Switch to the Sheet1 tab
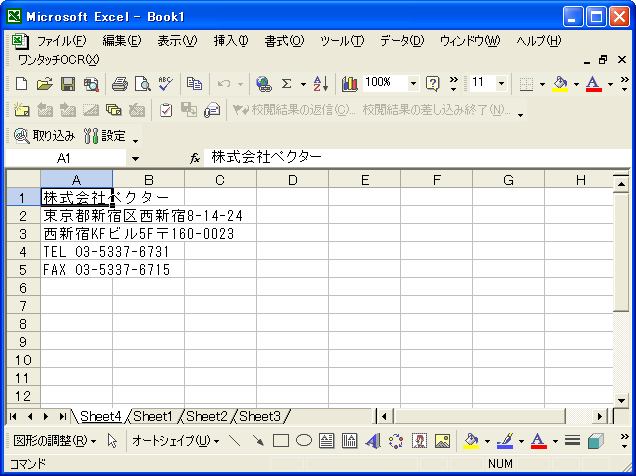Viewport: 636px width, 476px height. [153, 416]
